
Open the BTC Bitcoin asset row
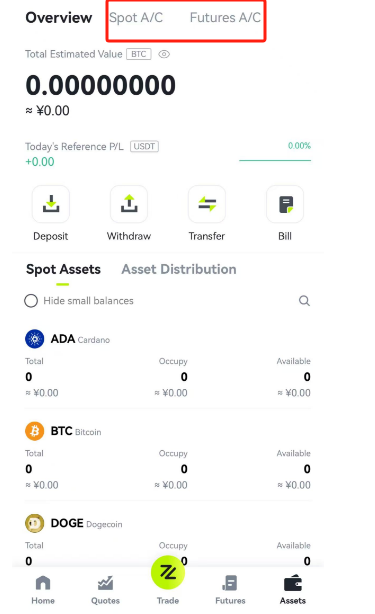point(168,456)
